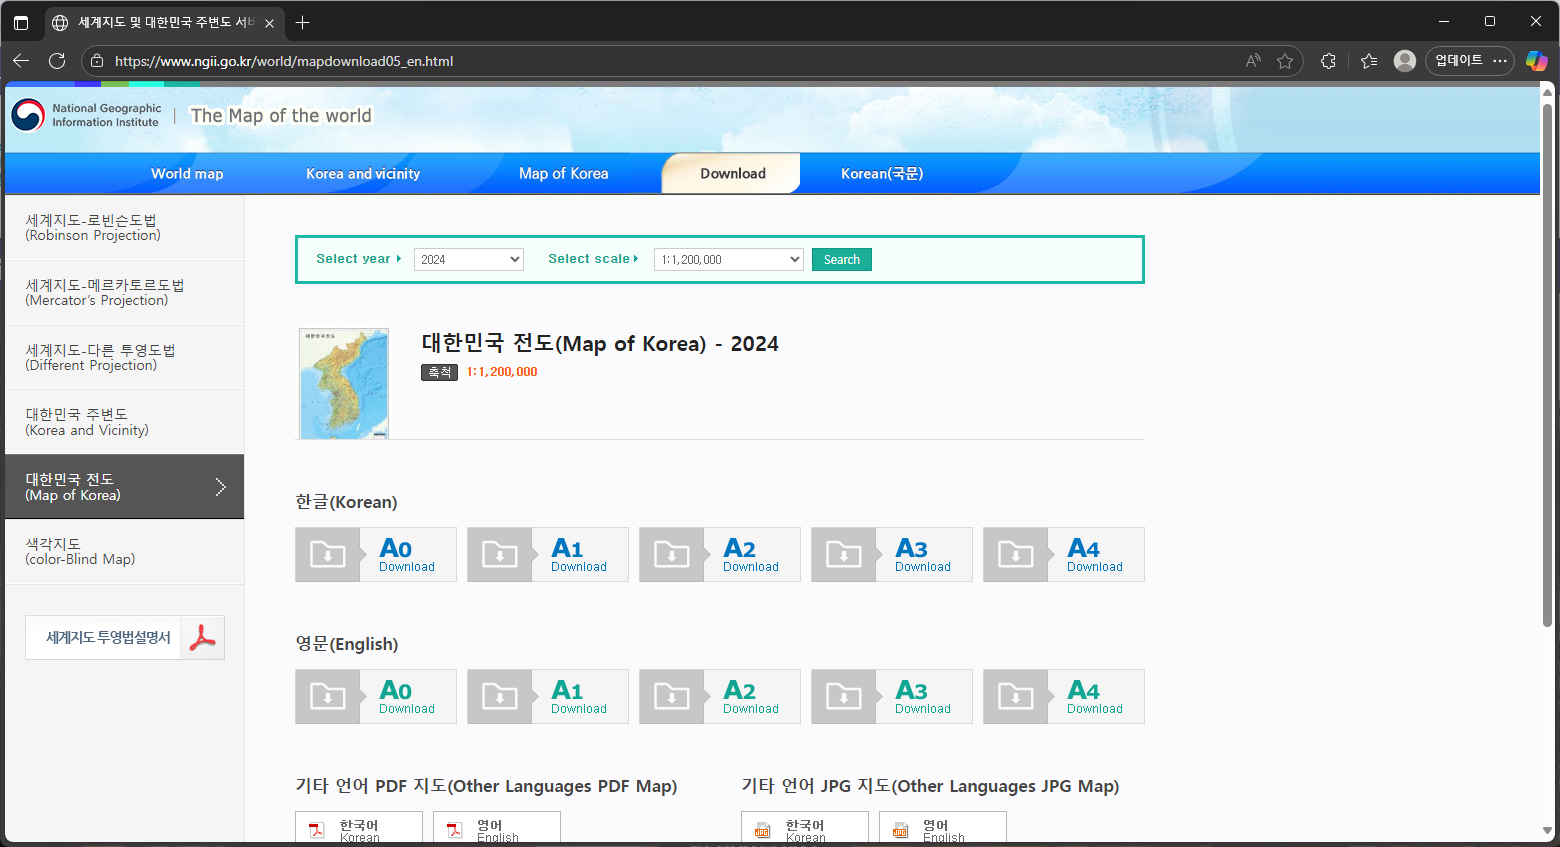Open Mercator's Projection sidebar item

(125, 293)
